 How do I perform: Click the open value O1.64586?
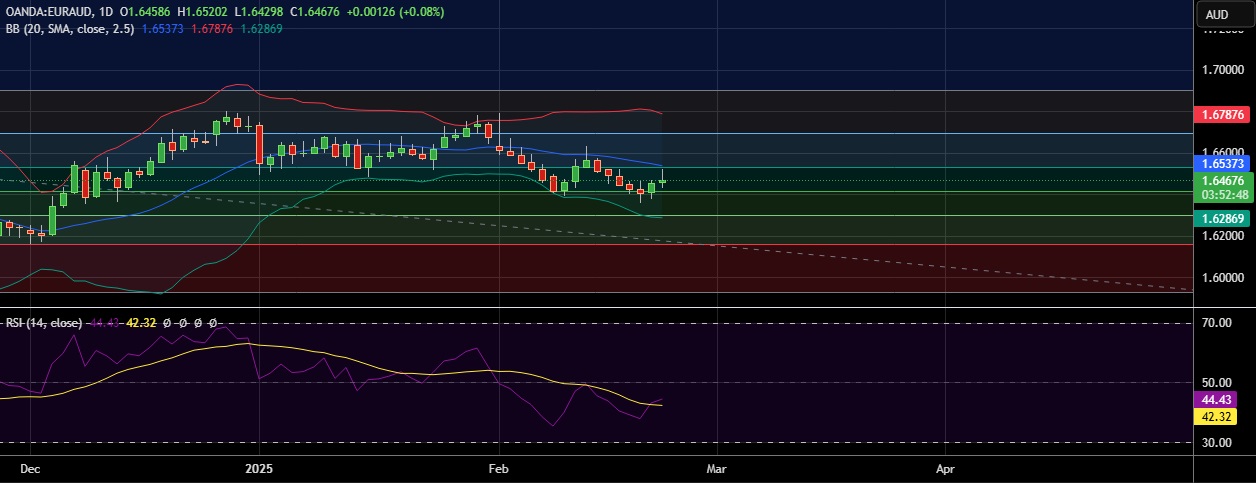[x=146, y=12]
